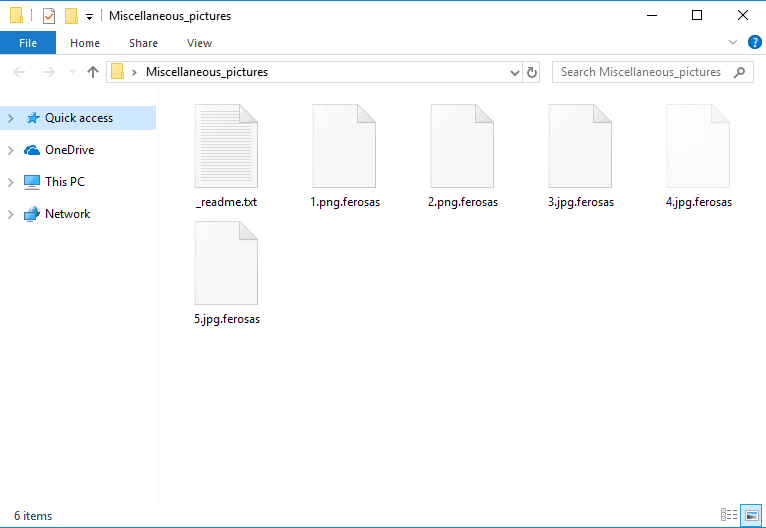Click the 5.jpg.ferosas file name
766x528 pixels.
tap(227, 319)
